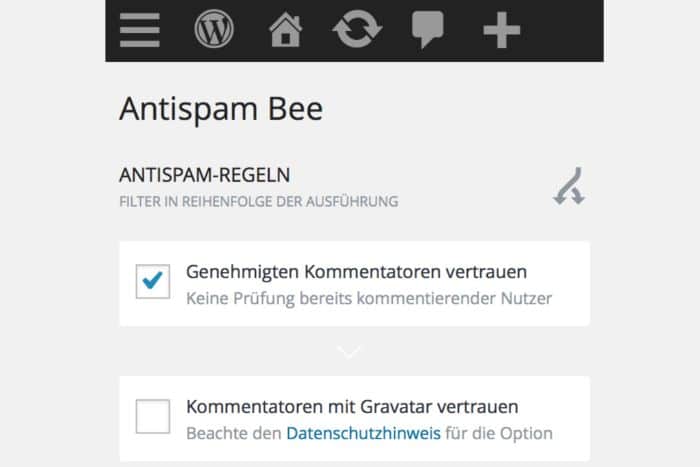The width and height of the screenshot is (700, 467).
Task: Click the plus icon to add new content
Action: (501, 30)
